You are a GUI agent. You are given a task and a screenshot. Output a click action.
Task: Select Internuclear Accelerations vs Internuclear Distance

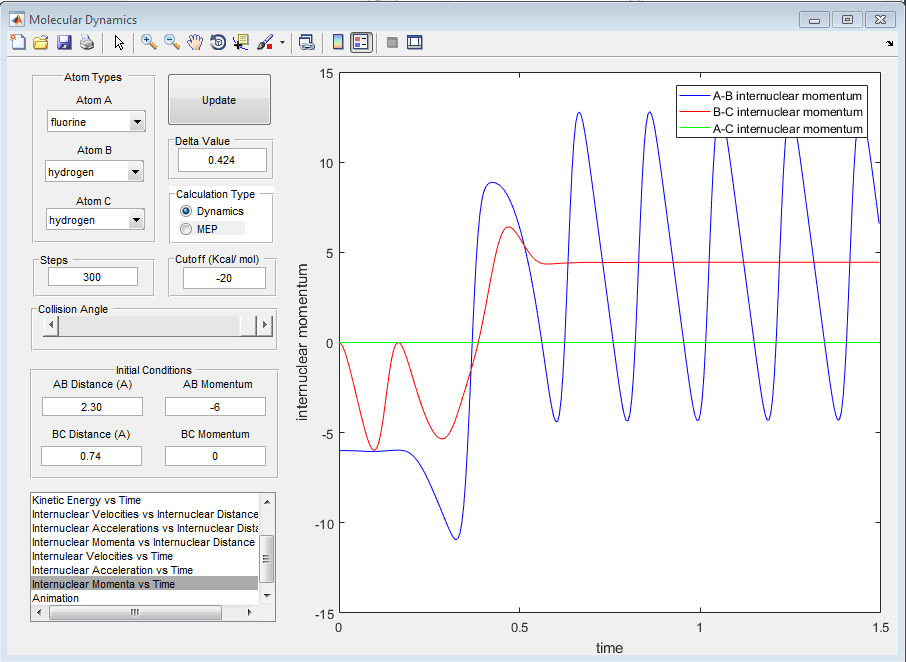(144, 528)
